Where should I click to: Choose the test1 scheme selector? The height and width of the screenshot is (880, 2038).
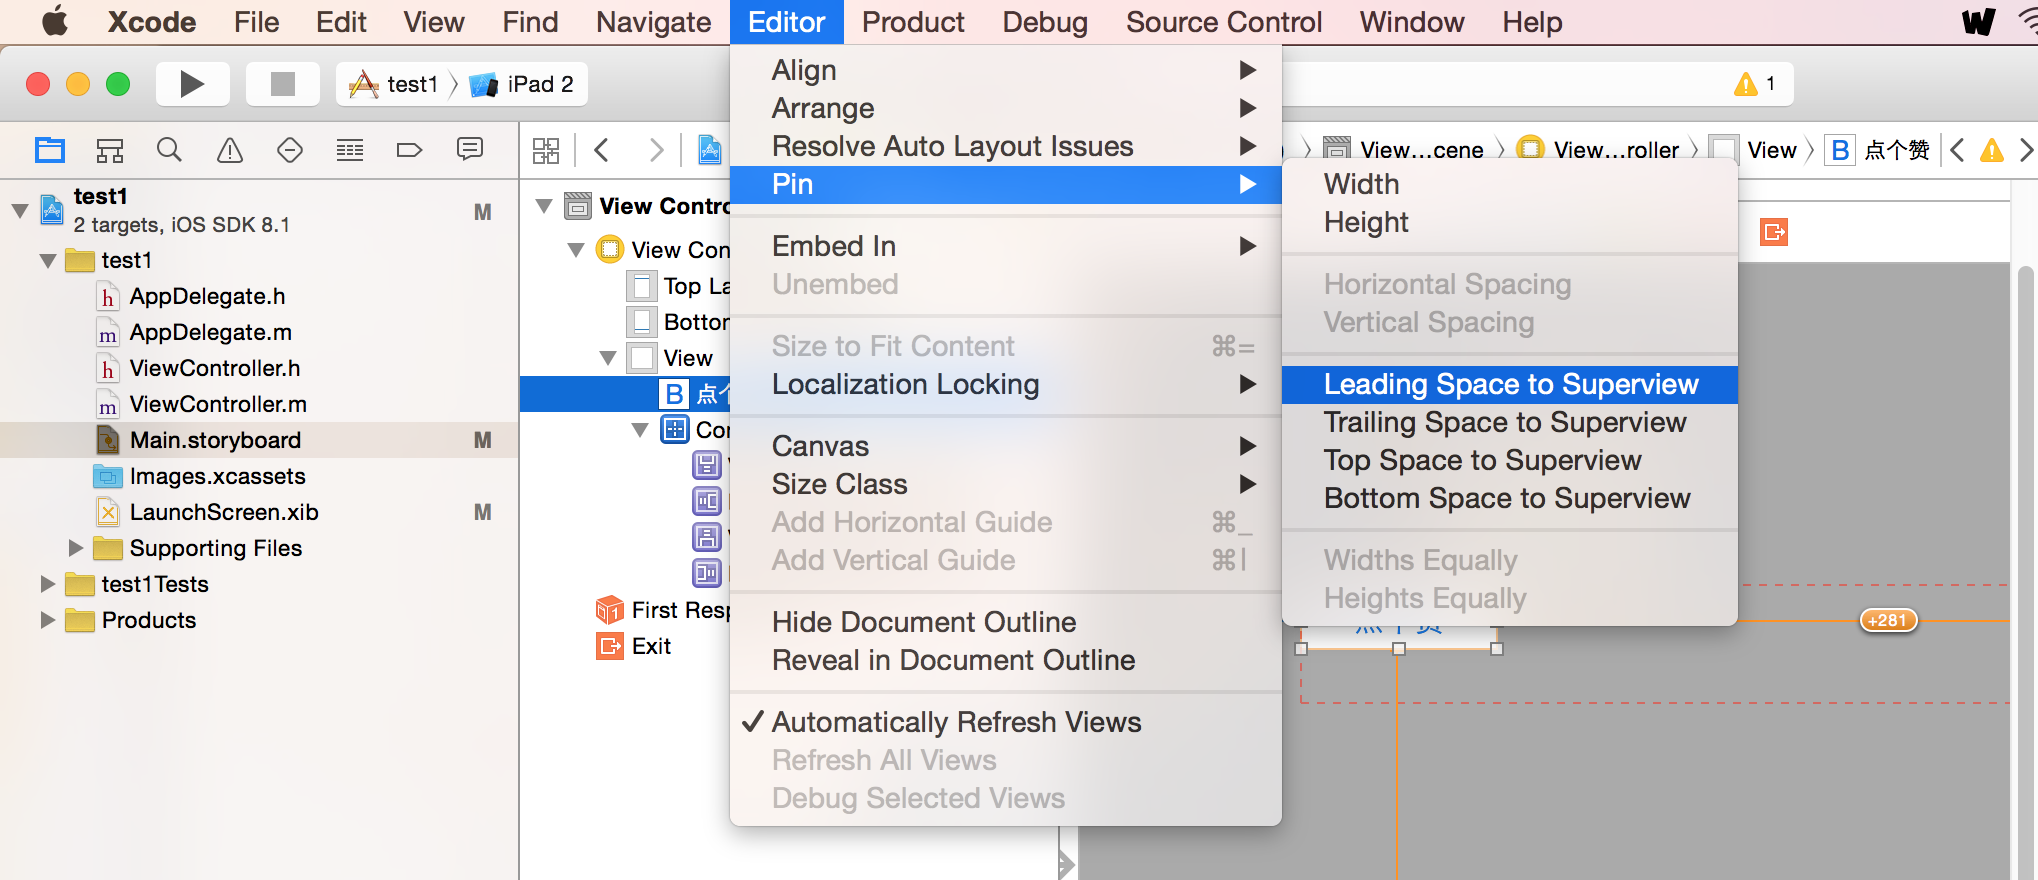click(394, 84)
